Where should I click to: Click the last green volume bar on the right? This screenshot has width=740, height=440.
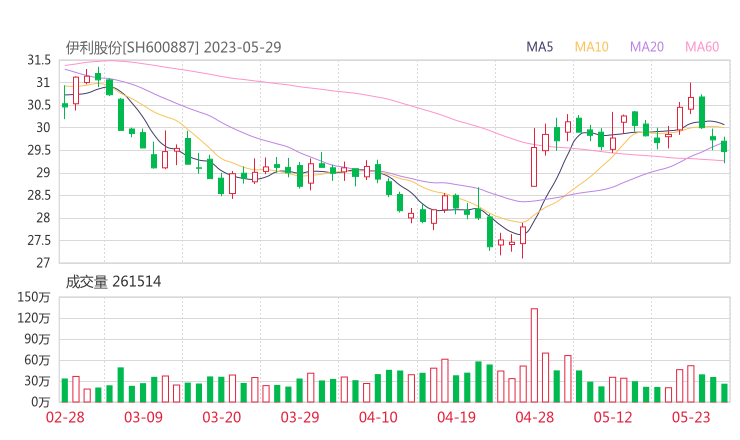tap(724, 393)
